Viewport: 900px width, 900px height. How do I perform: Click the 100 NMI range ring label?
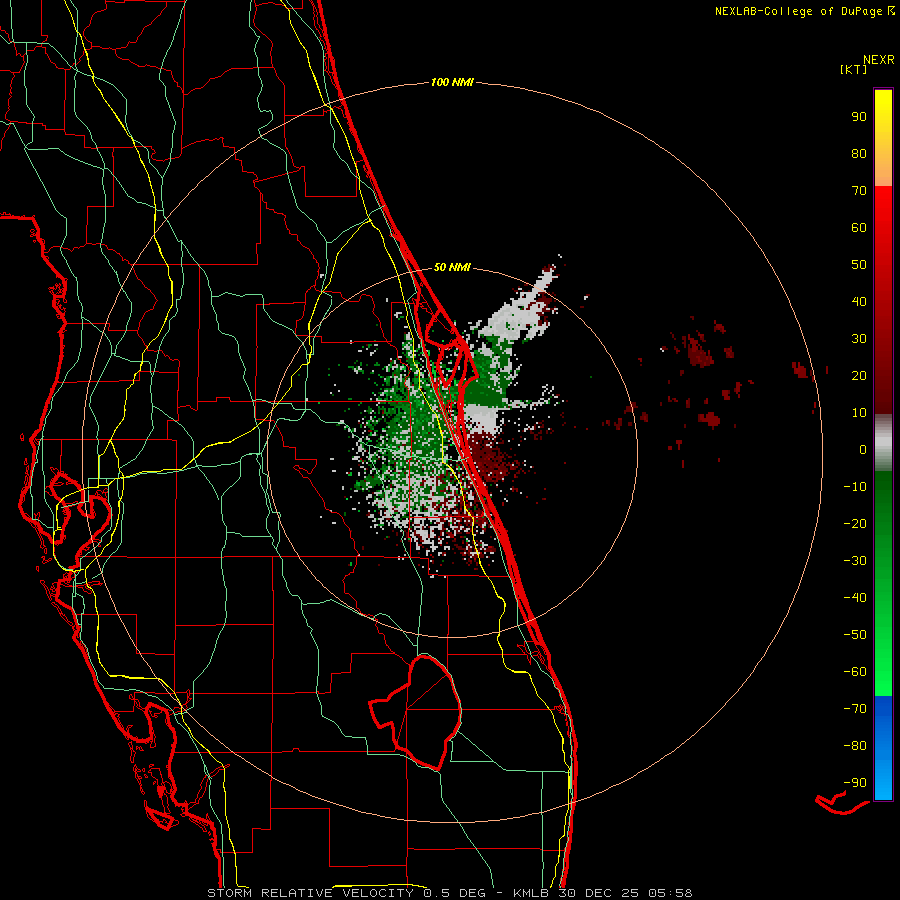452,82
